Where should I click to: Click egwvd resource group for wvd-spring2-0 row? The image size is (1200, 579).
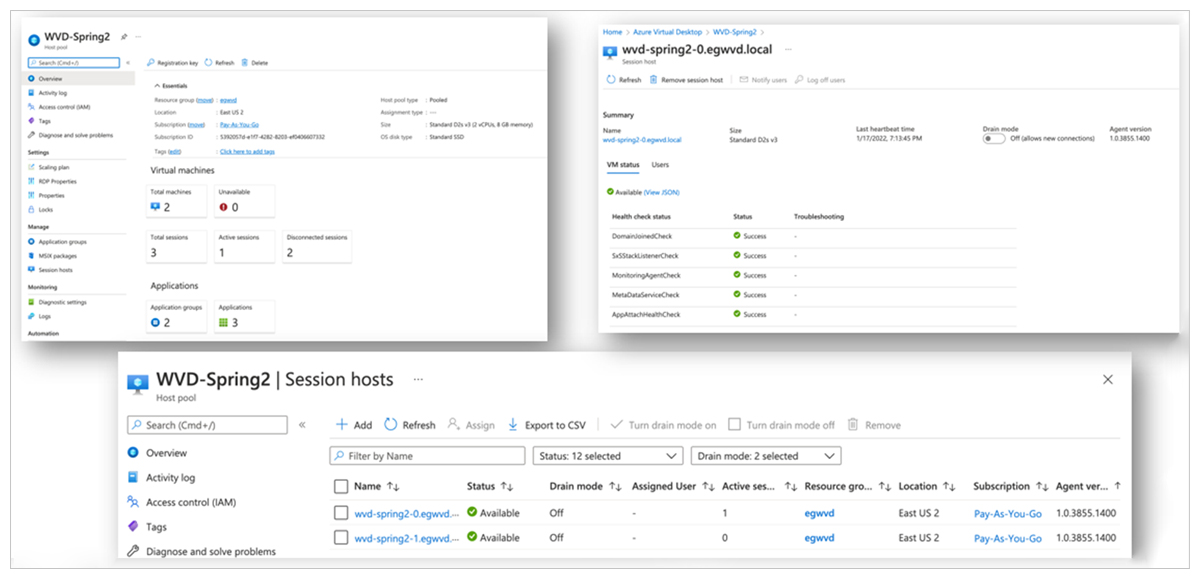pyautogui.click(x=819, y=513)
